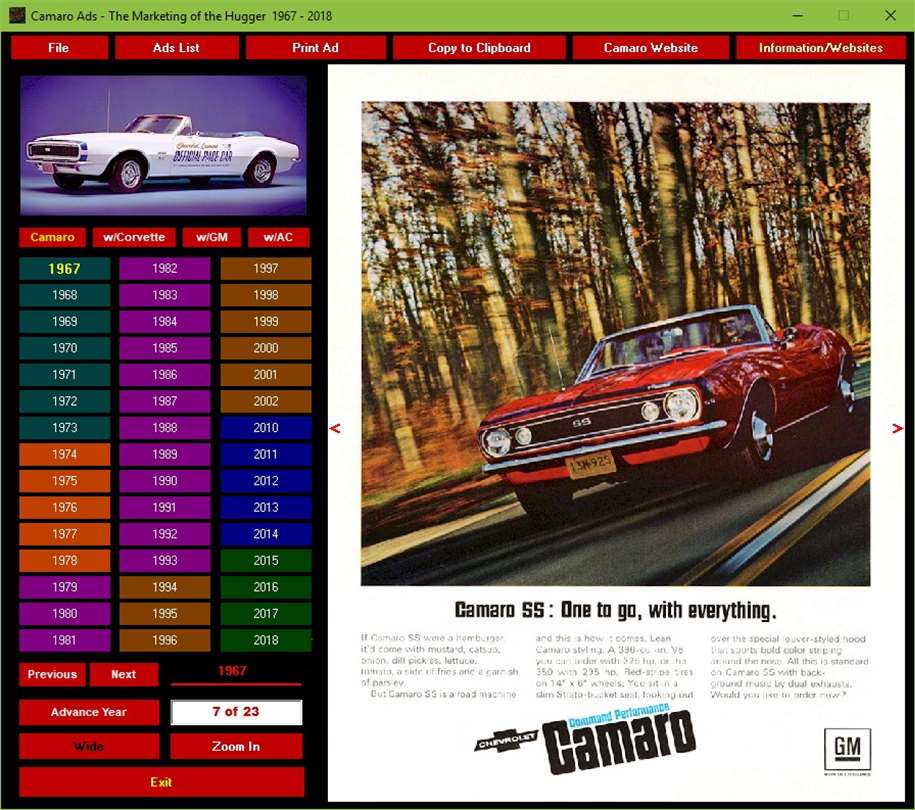
Task: Select year 1973
Action: pos(65,428)
